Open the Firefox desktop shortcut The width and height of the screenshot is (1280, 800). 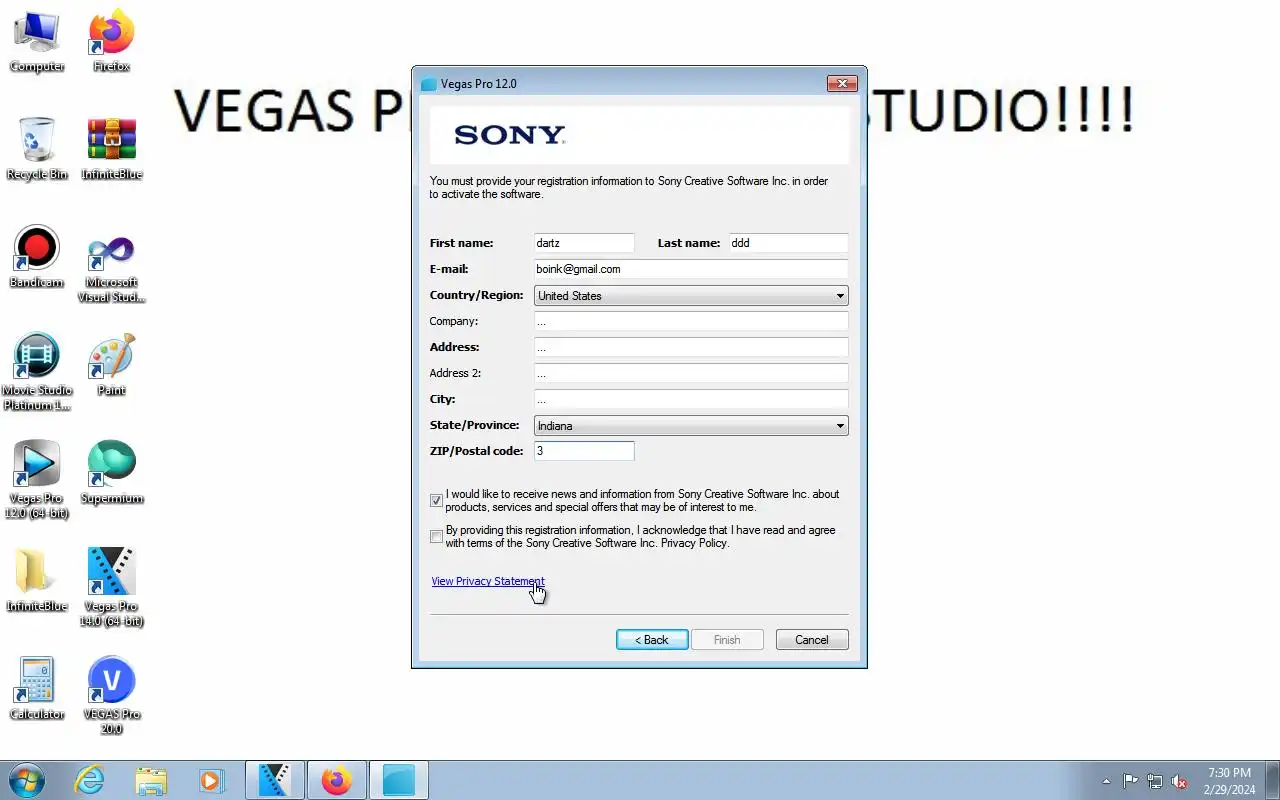coord(111,42)
